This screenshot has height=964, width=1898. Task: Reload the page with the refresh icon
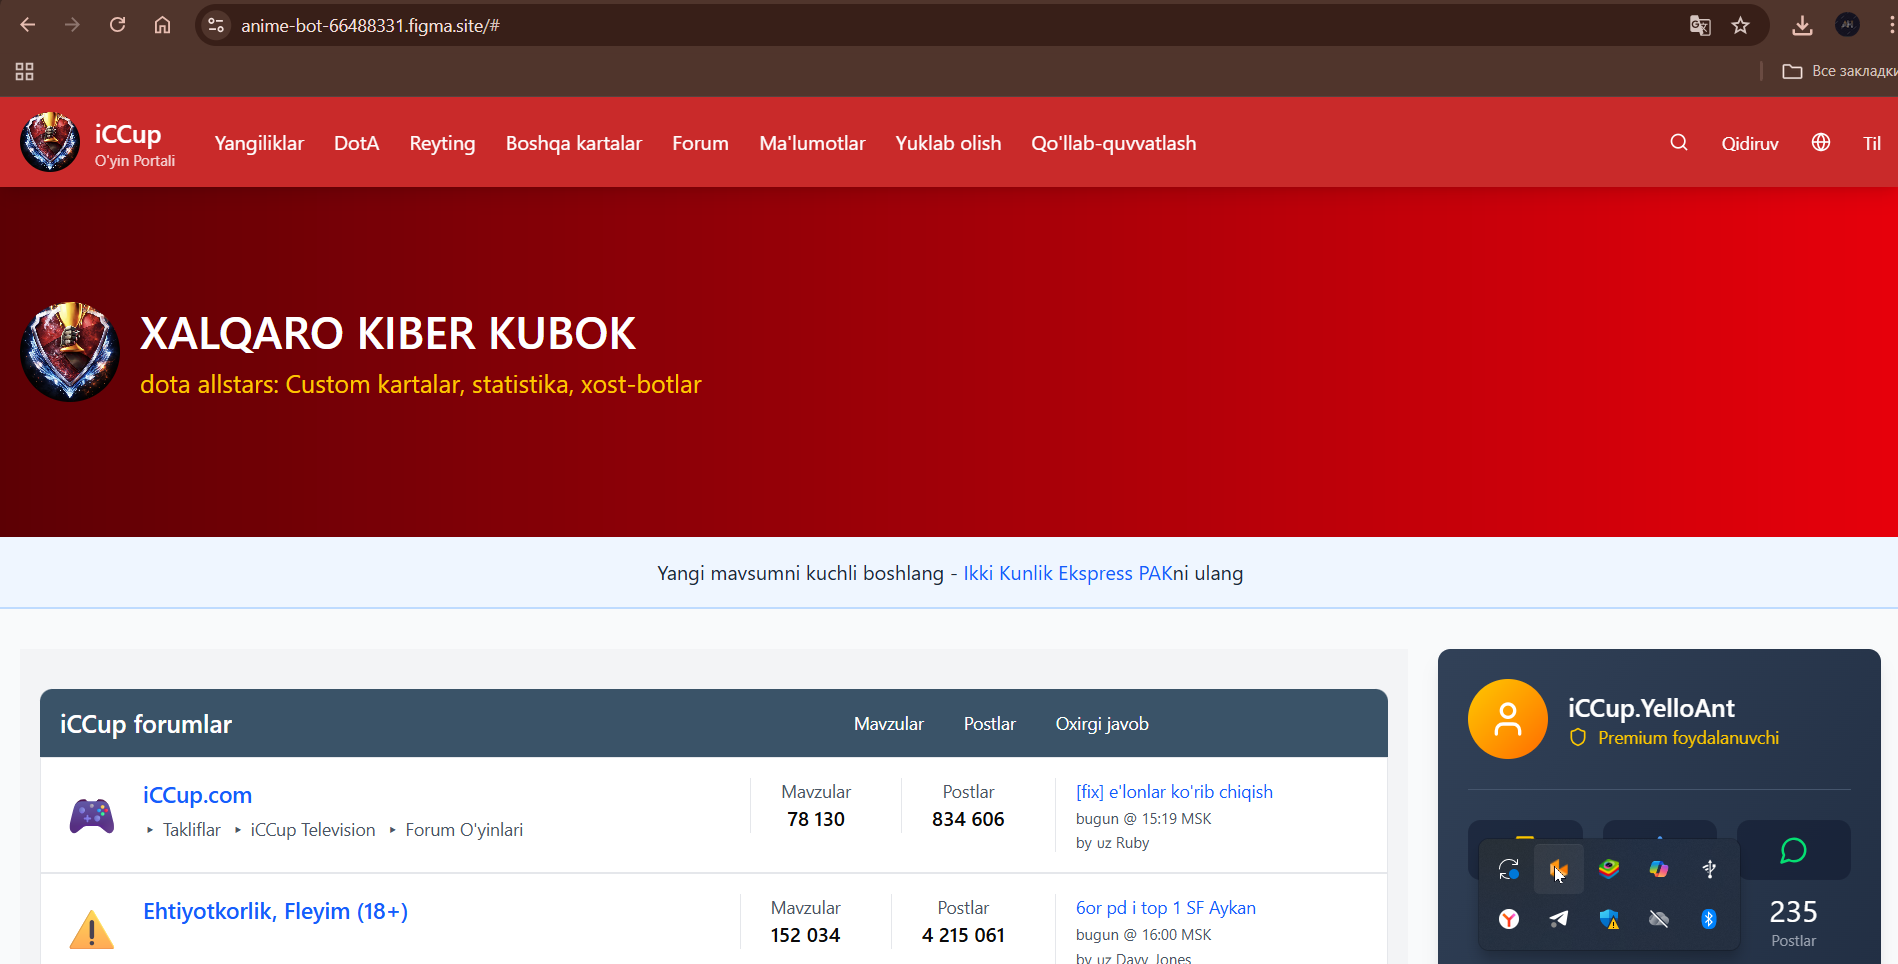pyautogui.click(x=117, y=25)
